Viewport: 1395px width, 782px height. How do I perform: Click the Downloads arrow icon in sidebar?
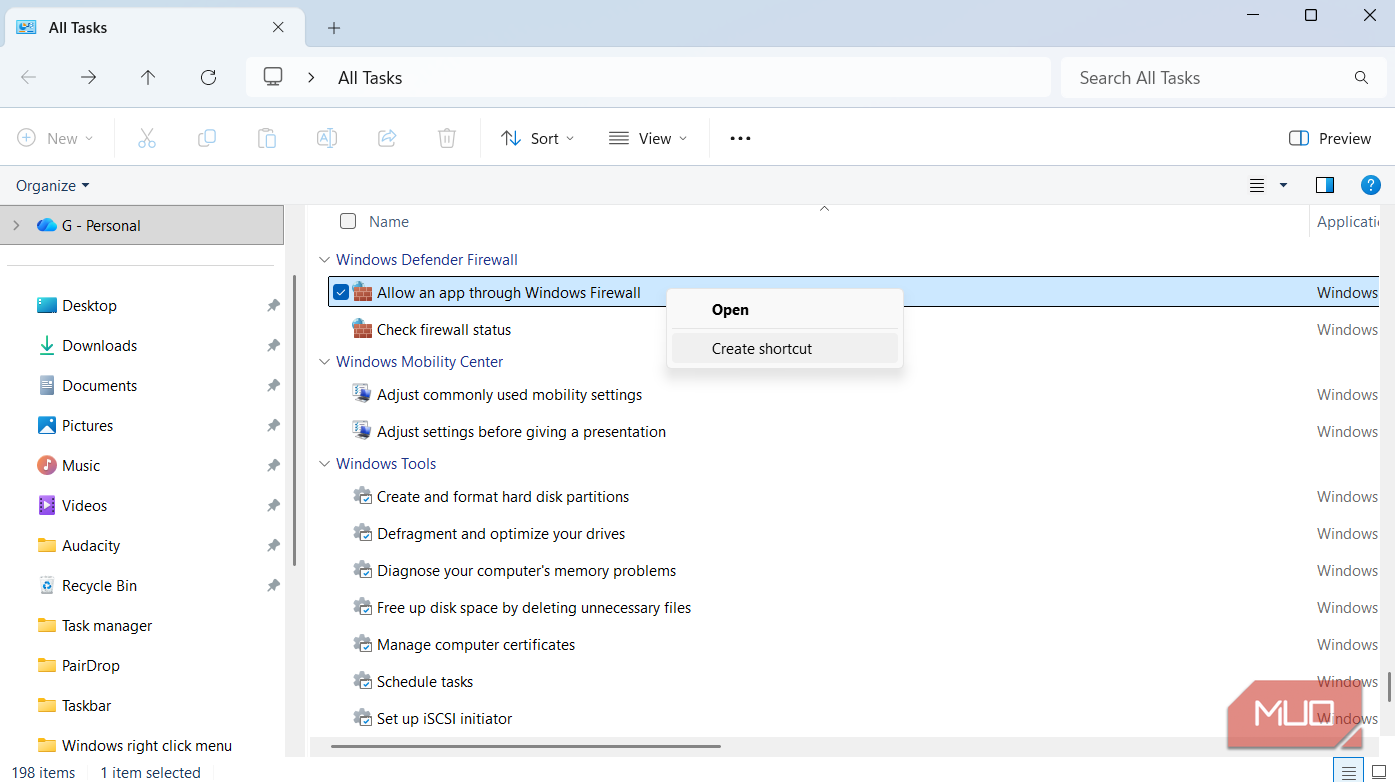click(x=47, y=345)
